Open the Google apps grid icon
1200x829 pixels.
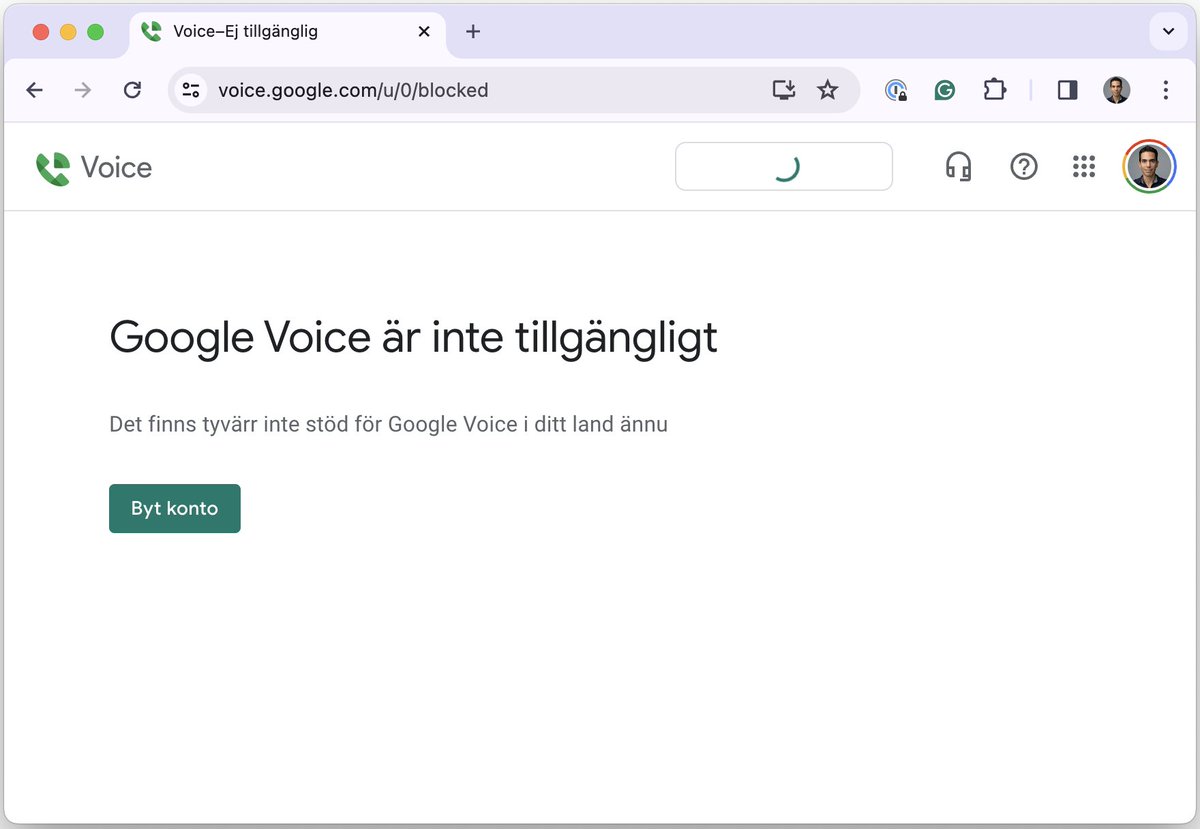point(1084,167)
